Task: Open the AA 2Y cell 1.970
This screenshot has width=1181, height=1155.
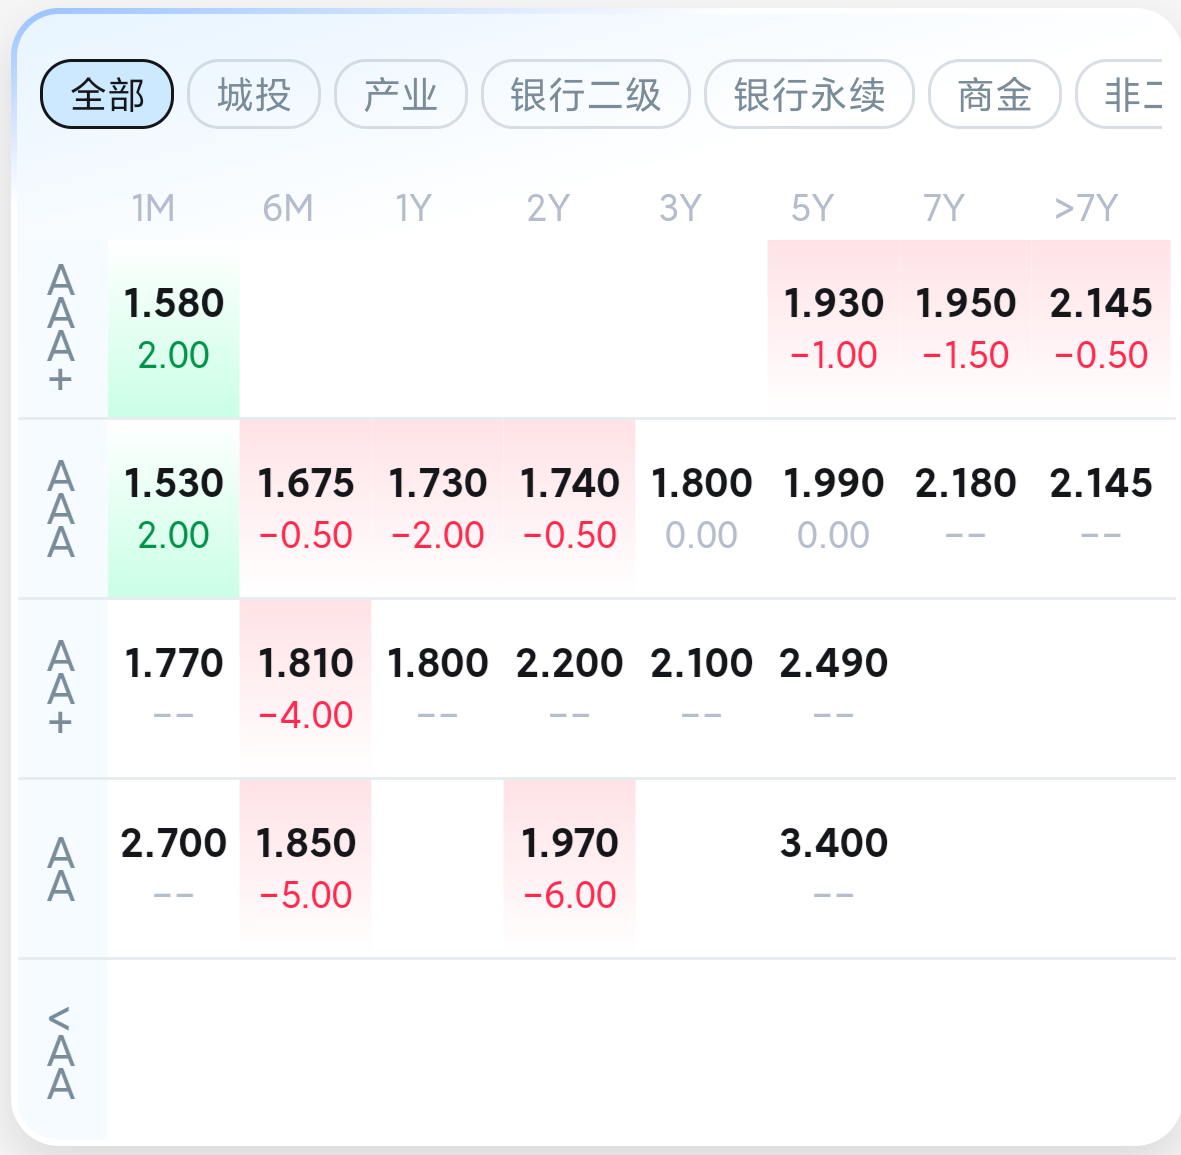Action: pos(570,868)
